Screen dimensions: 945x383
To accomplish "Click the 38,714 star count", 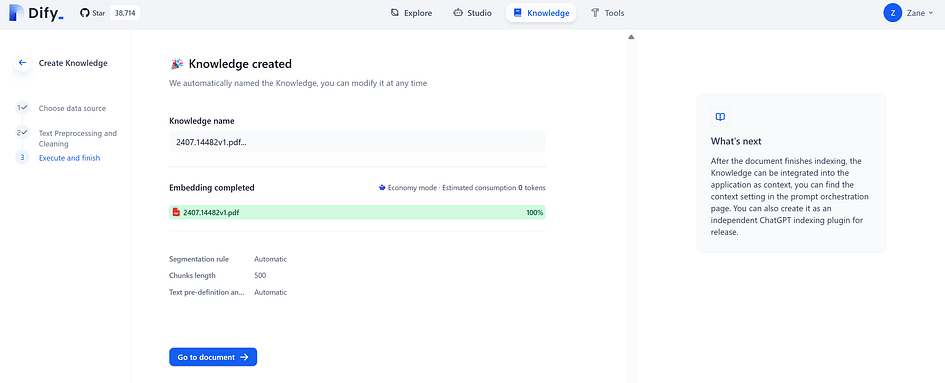I will (125, 13).
